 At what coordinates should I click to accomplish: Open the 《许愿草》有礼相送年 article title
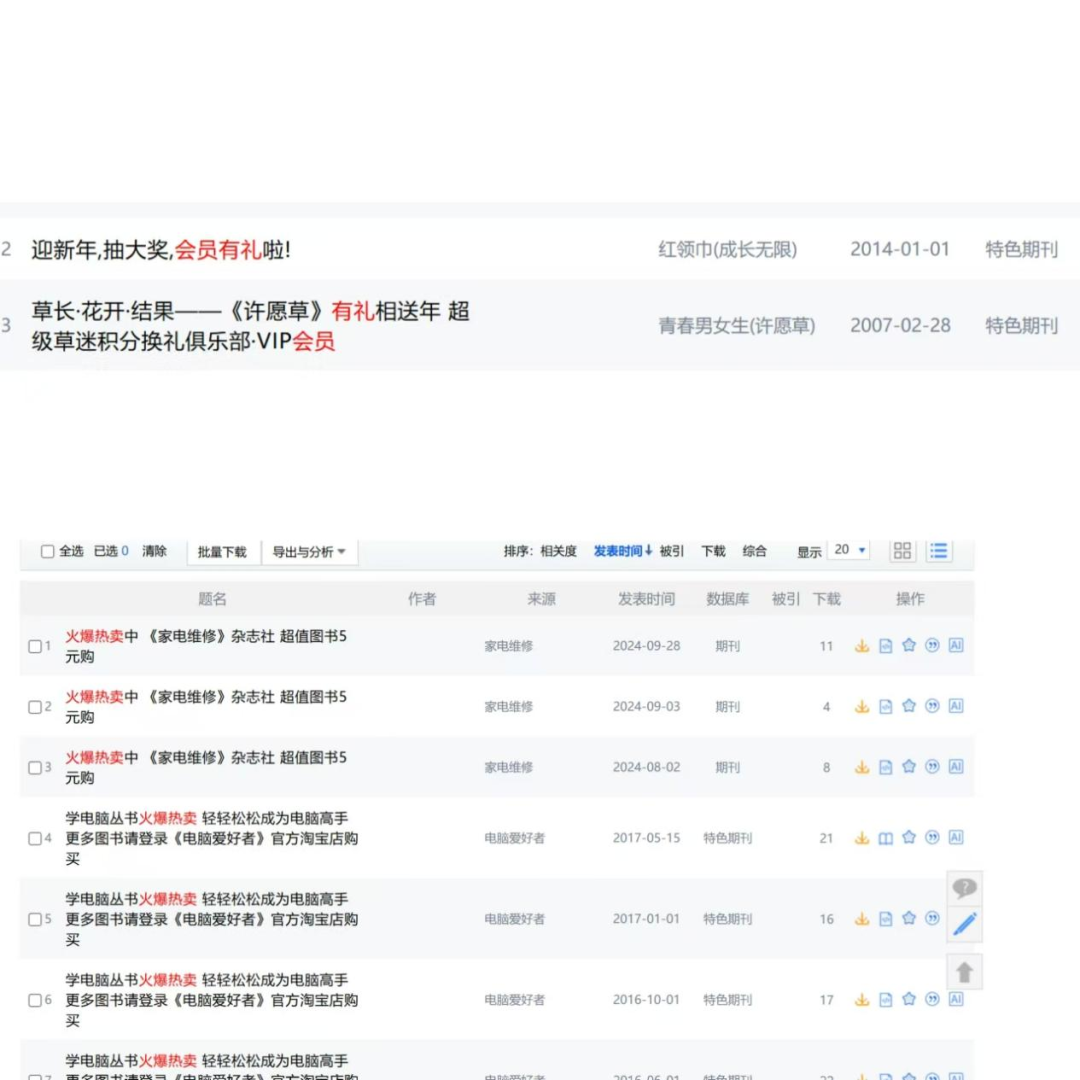point(251,326)
